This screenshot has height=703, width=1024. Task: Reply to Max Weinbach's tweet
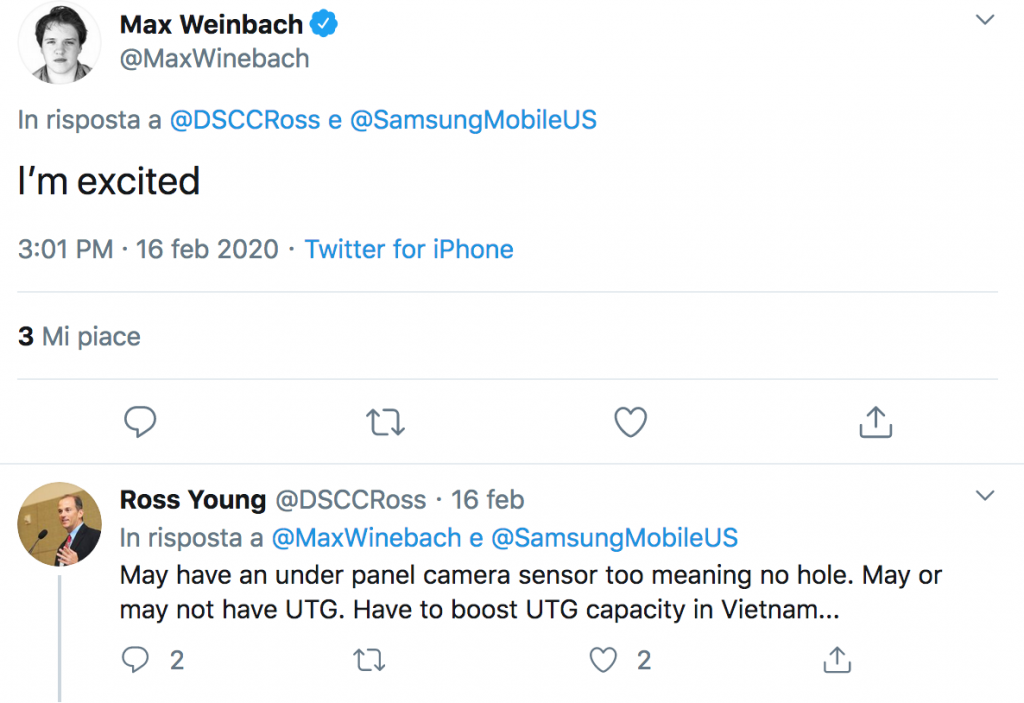pos(140,423)
